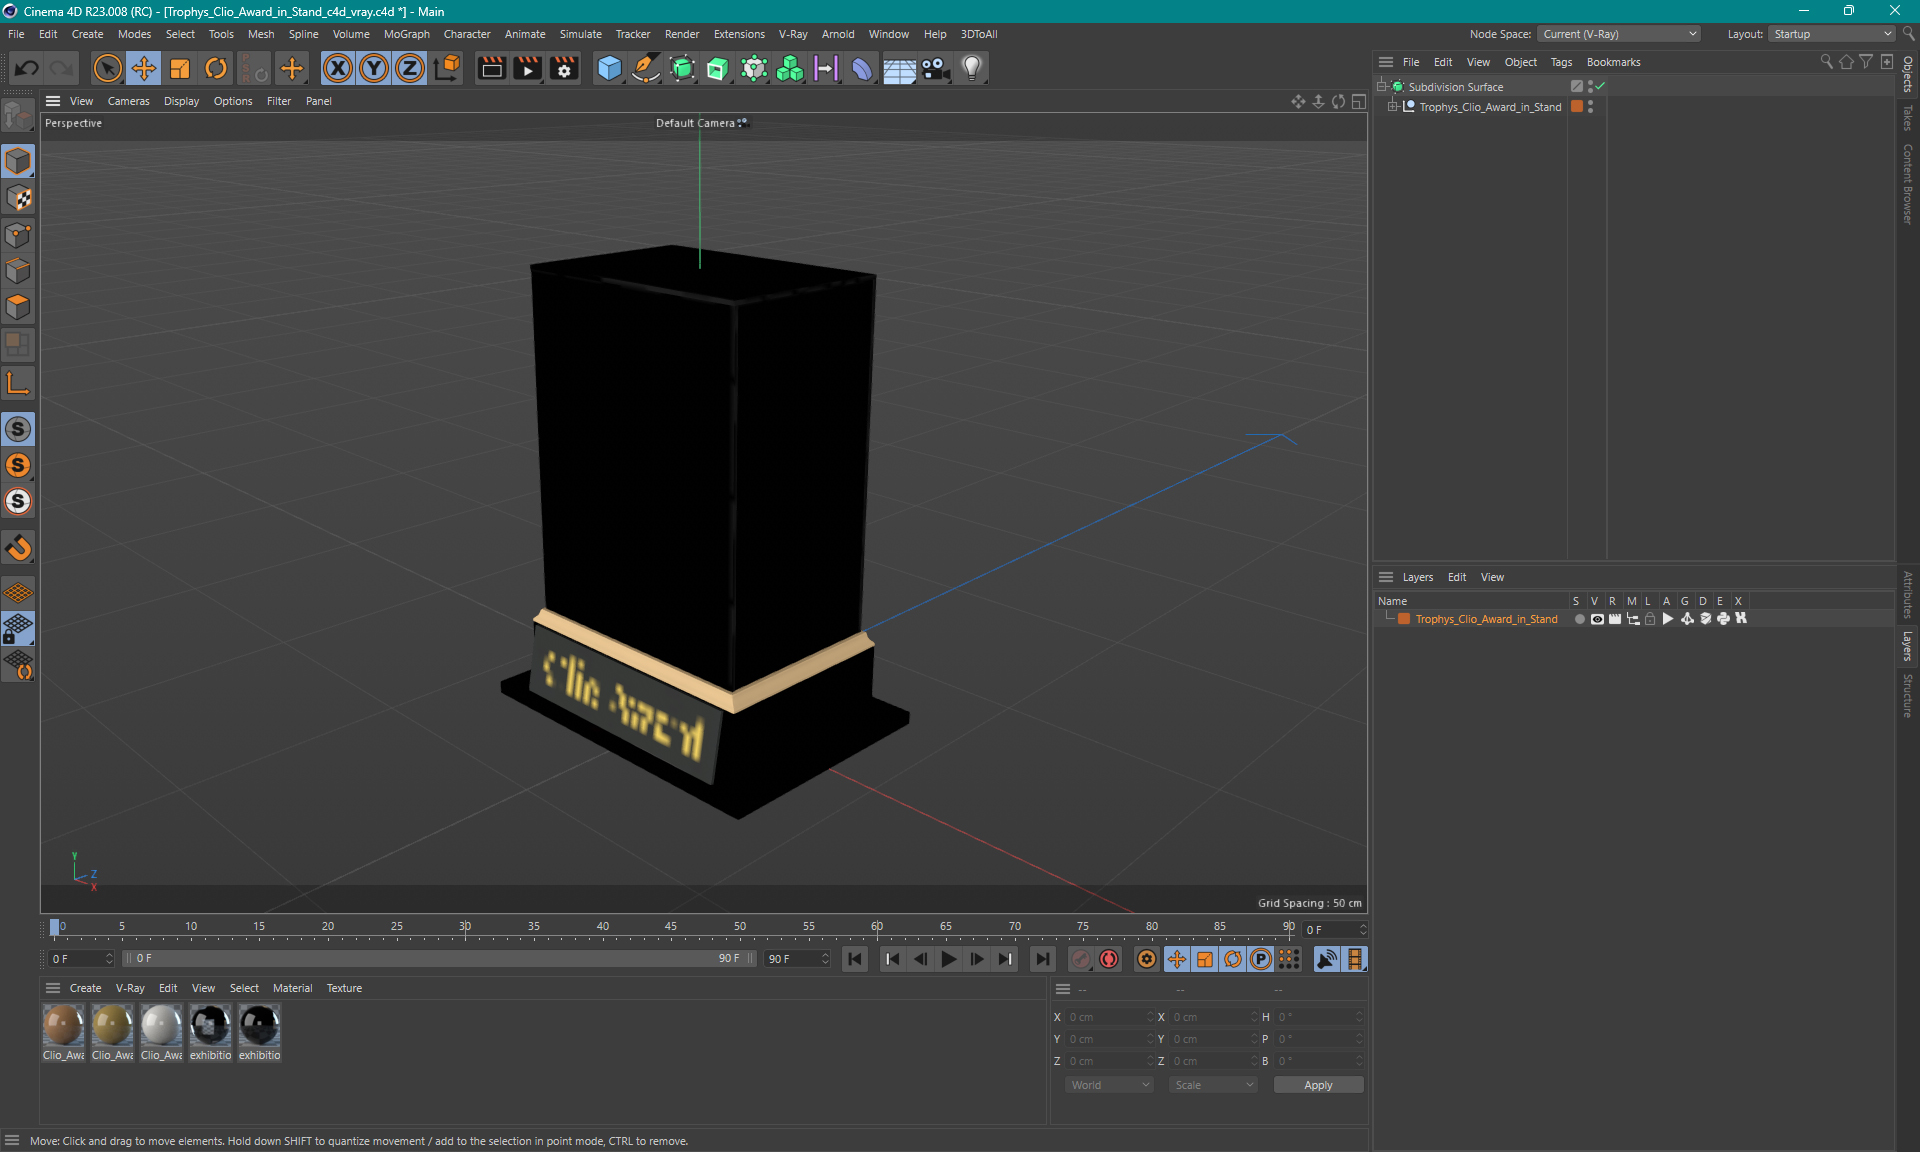This screenshot has width=1920, height=1152.
Task: Expand the Trophys_Clio_Award_in_Stand object node
Action: (x=1392, y=107)
